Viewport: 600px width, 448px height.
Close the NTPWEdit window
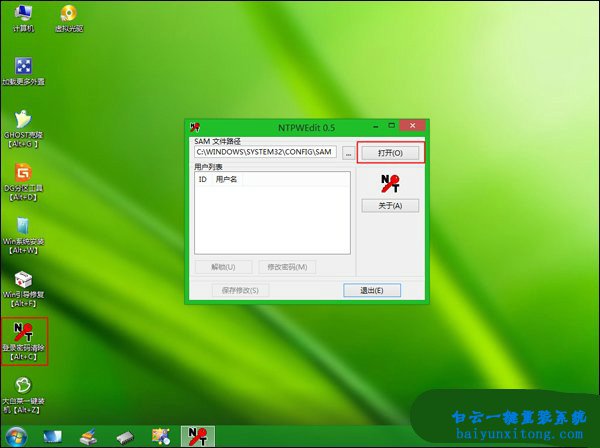pos(412,125)
